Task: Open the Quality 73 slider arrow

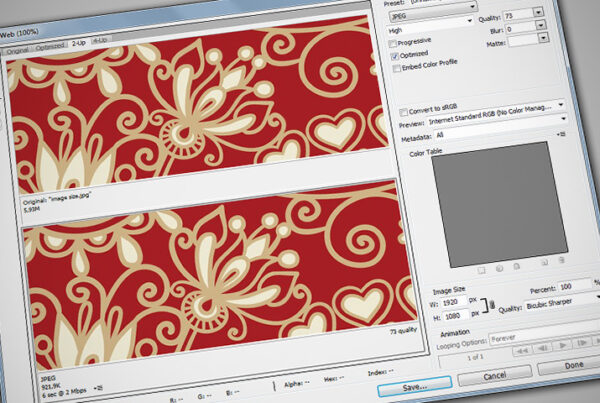Action: (538, 12)
